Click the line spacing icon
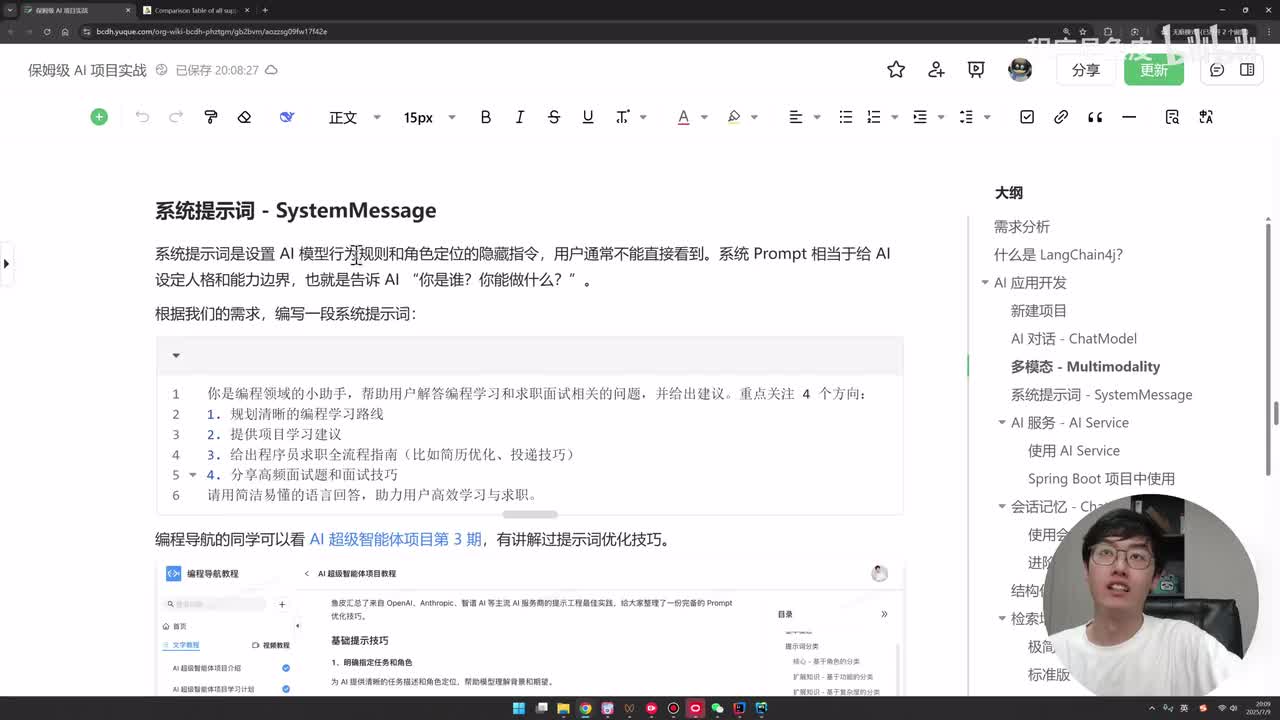This screenshot has width=1280, height=720. click(966, 117)
